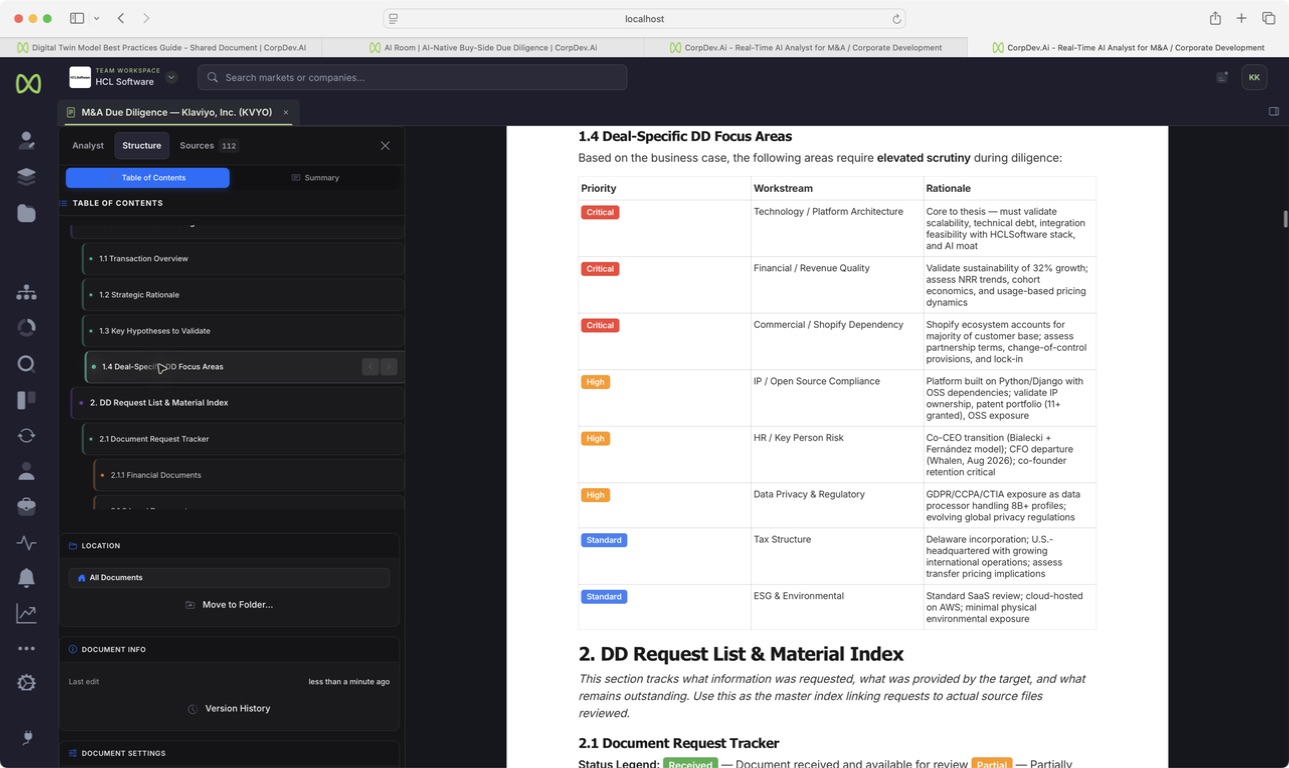Open the magnifier search icon in sidebar

pyautogui.click(x=27, y=364)
